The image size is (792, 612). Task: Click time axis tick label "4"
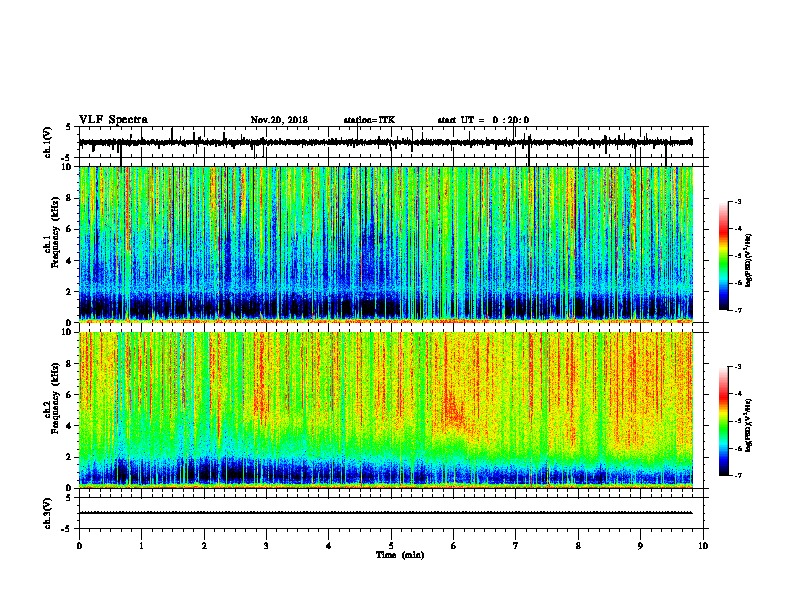[329, 546]
